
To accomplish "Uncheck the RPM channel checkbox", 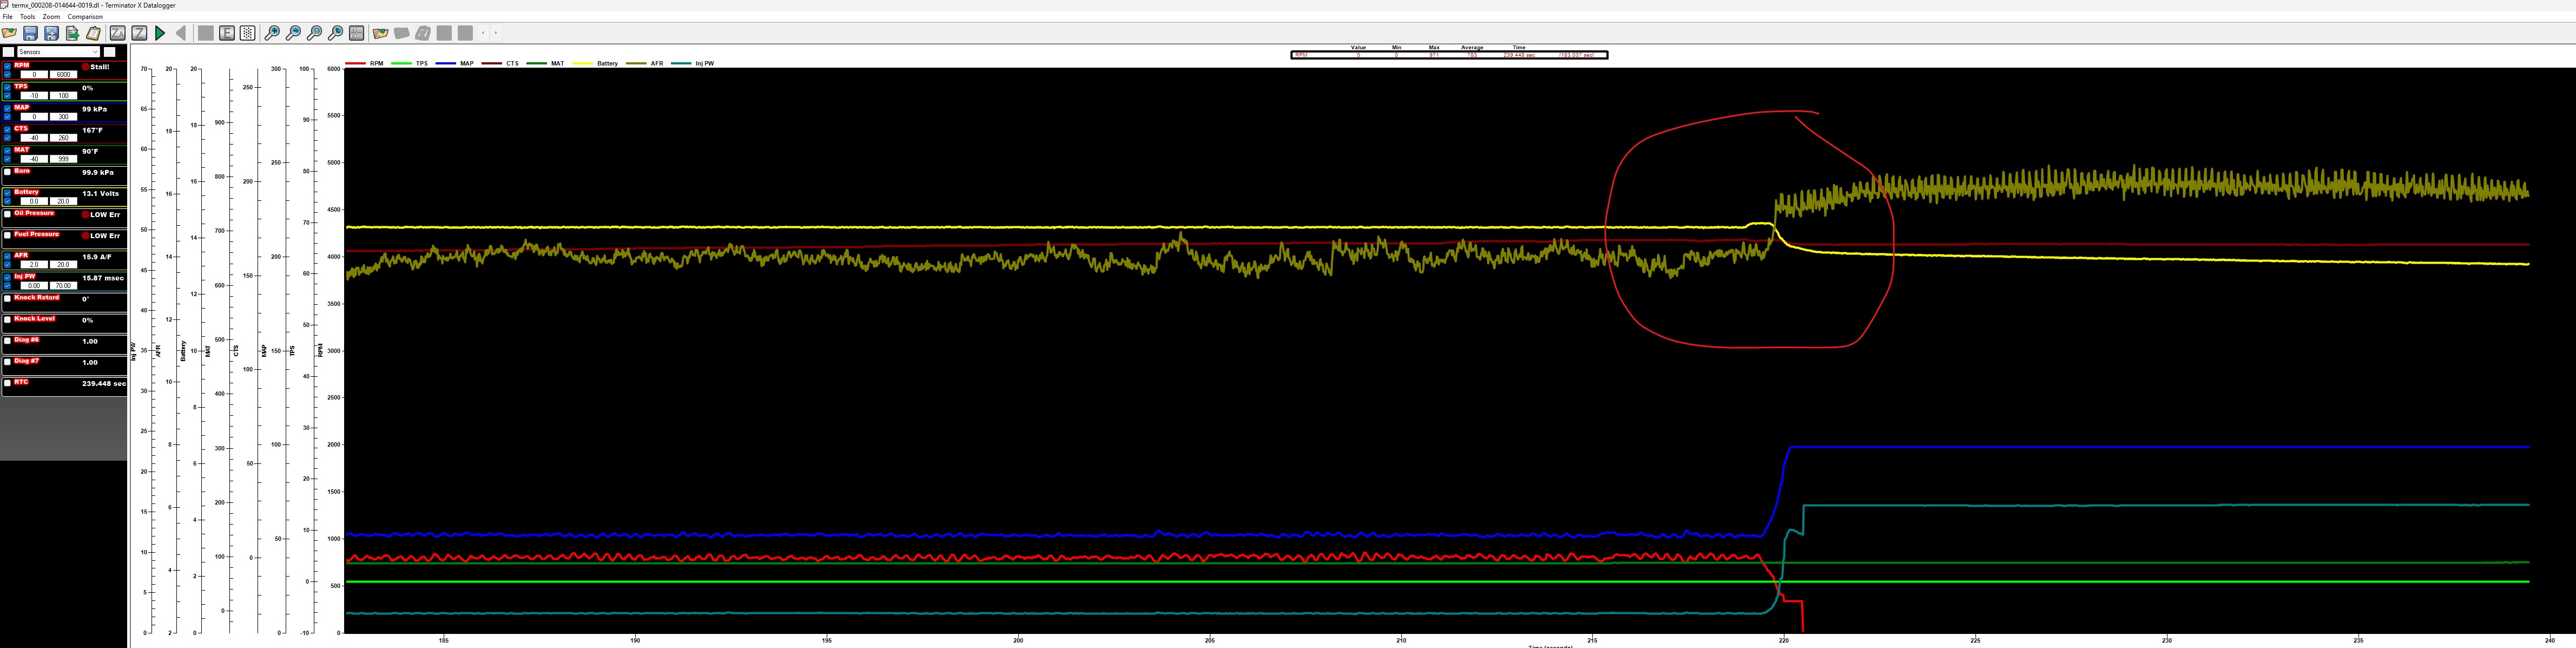I will [7, 66].
